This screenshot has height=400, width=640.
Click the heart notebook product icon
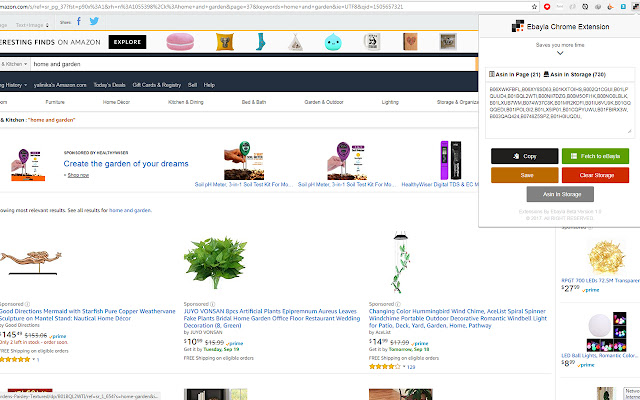410,42
